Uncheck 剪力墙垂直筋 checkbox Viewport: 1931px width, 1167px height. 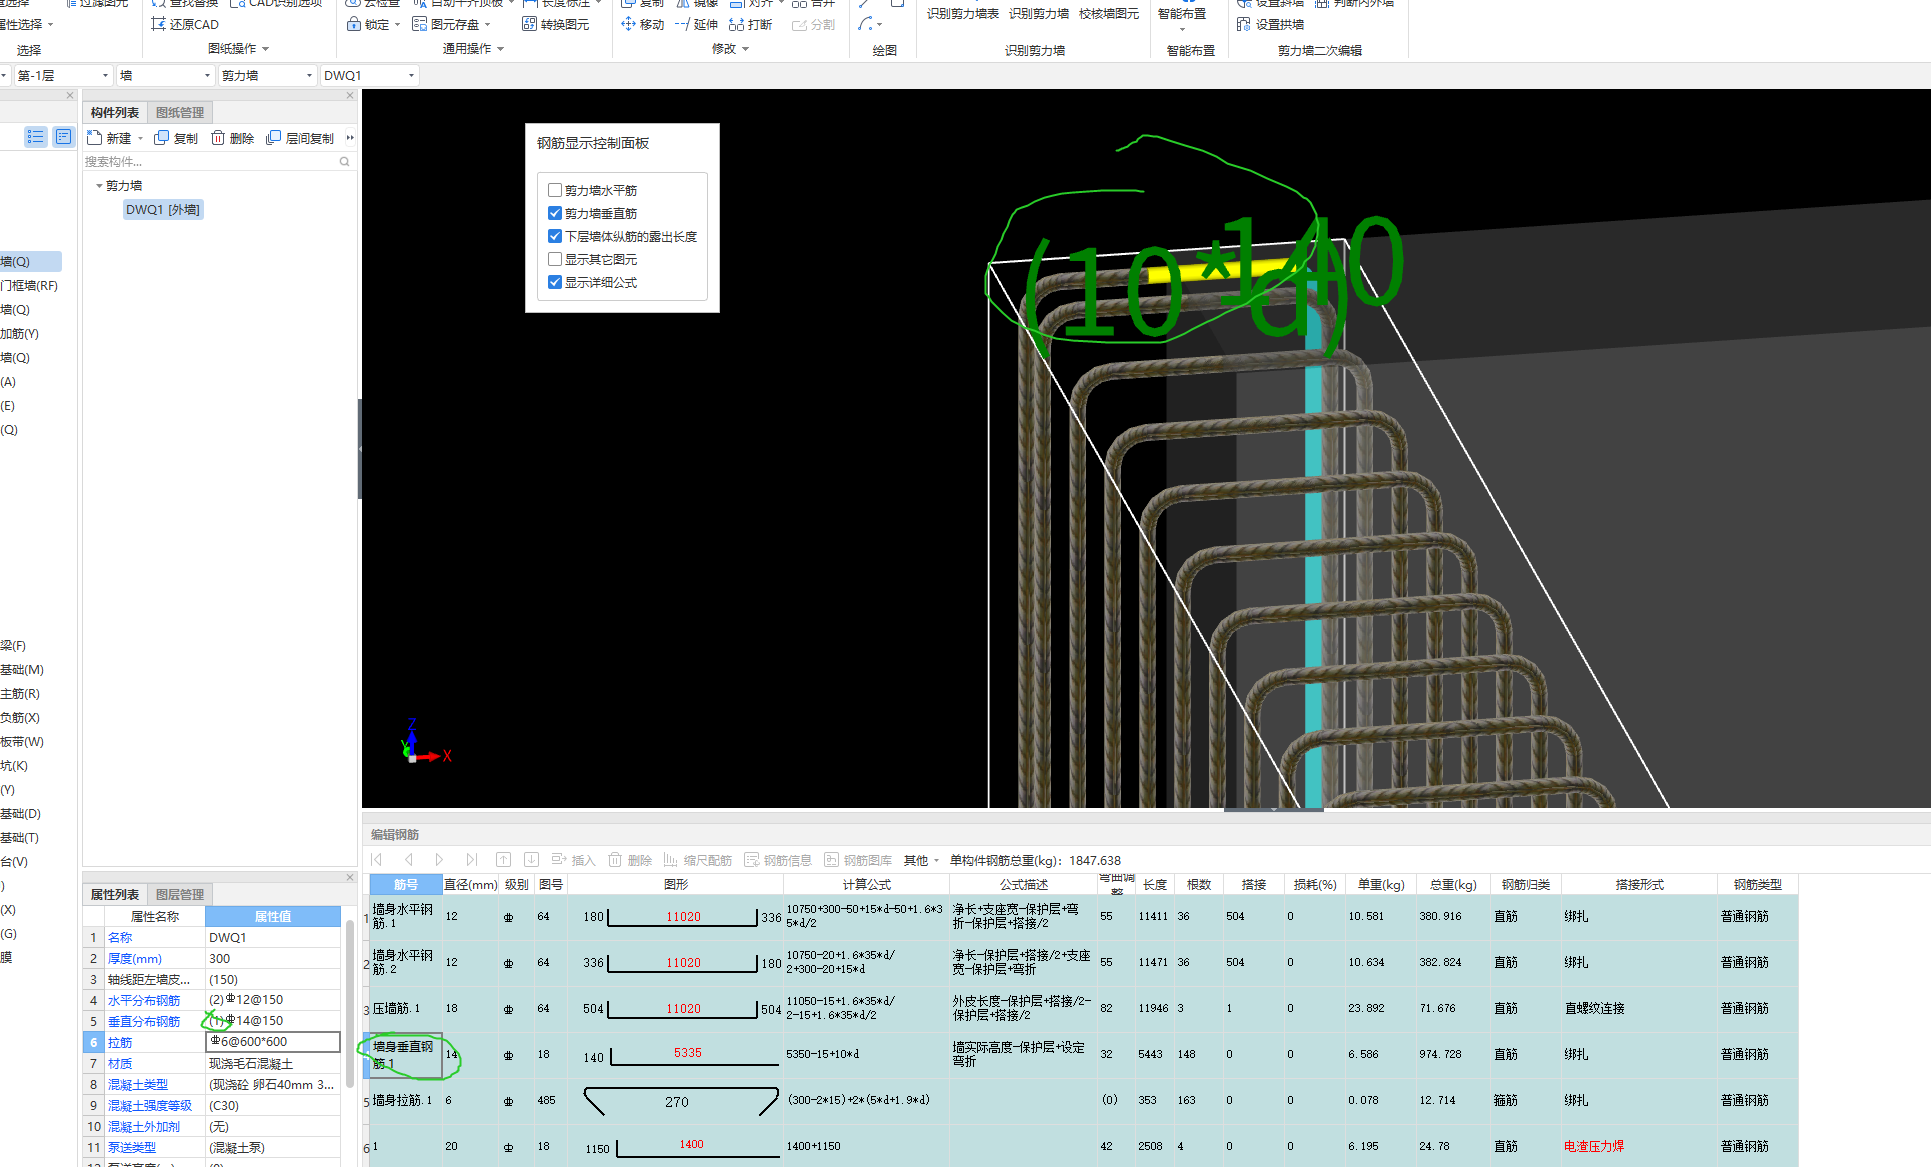pos(555,213)
